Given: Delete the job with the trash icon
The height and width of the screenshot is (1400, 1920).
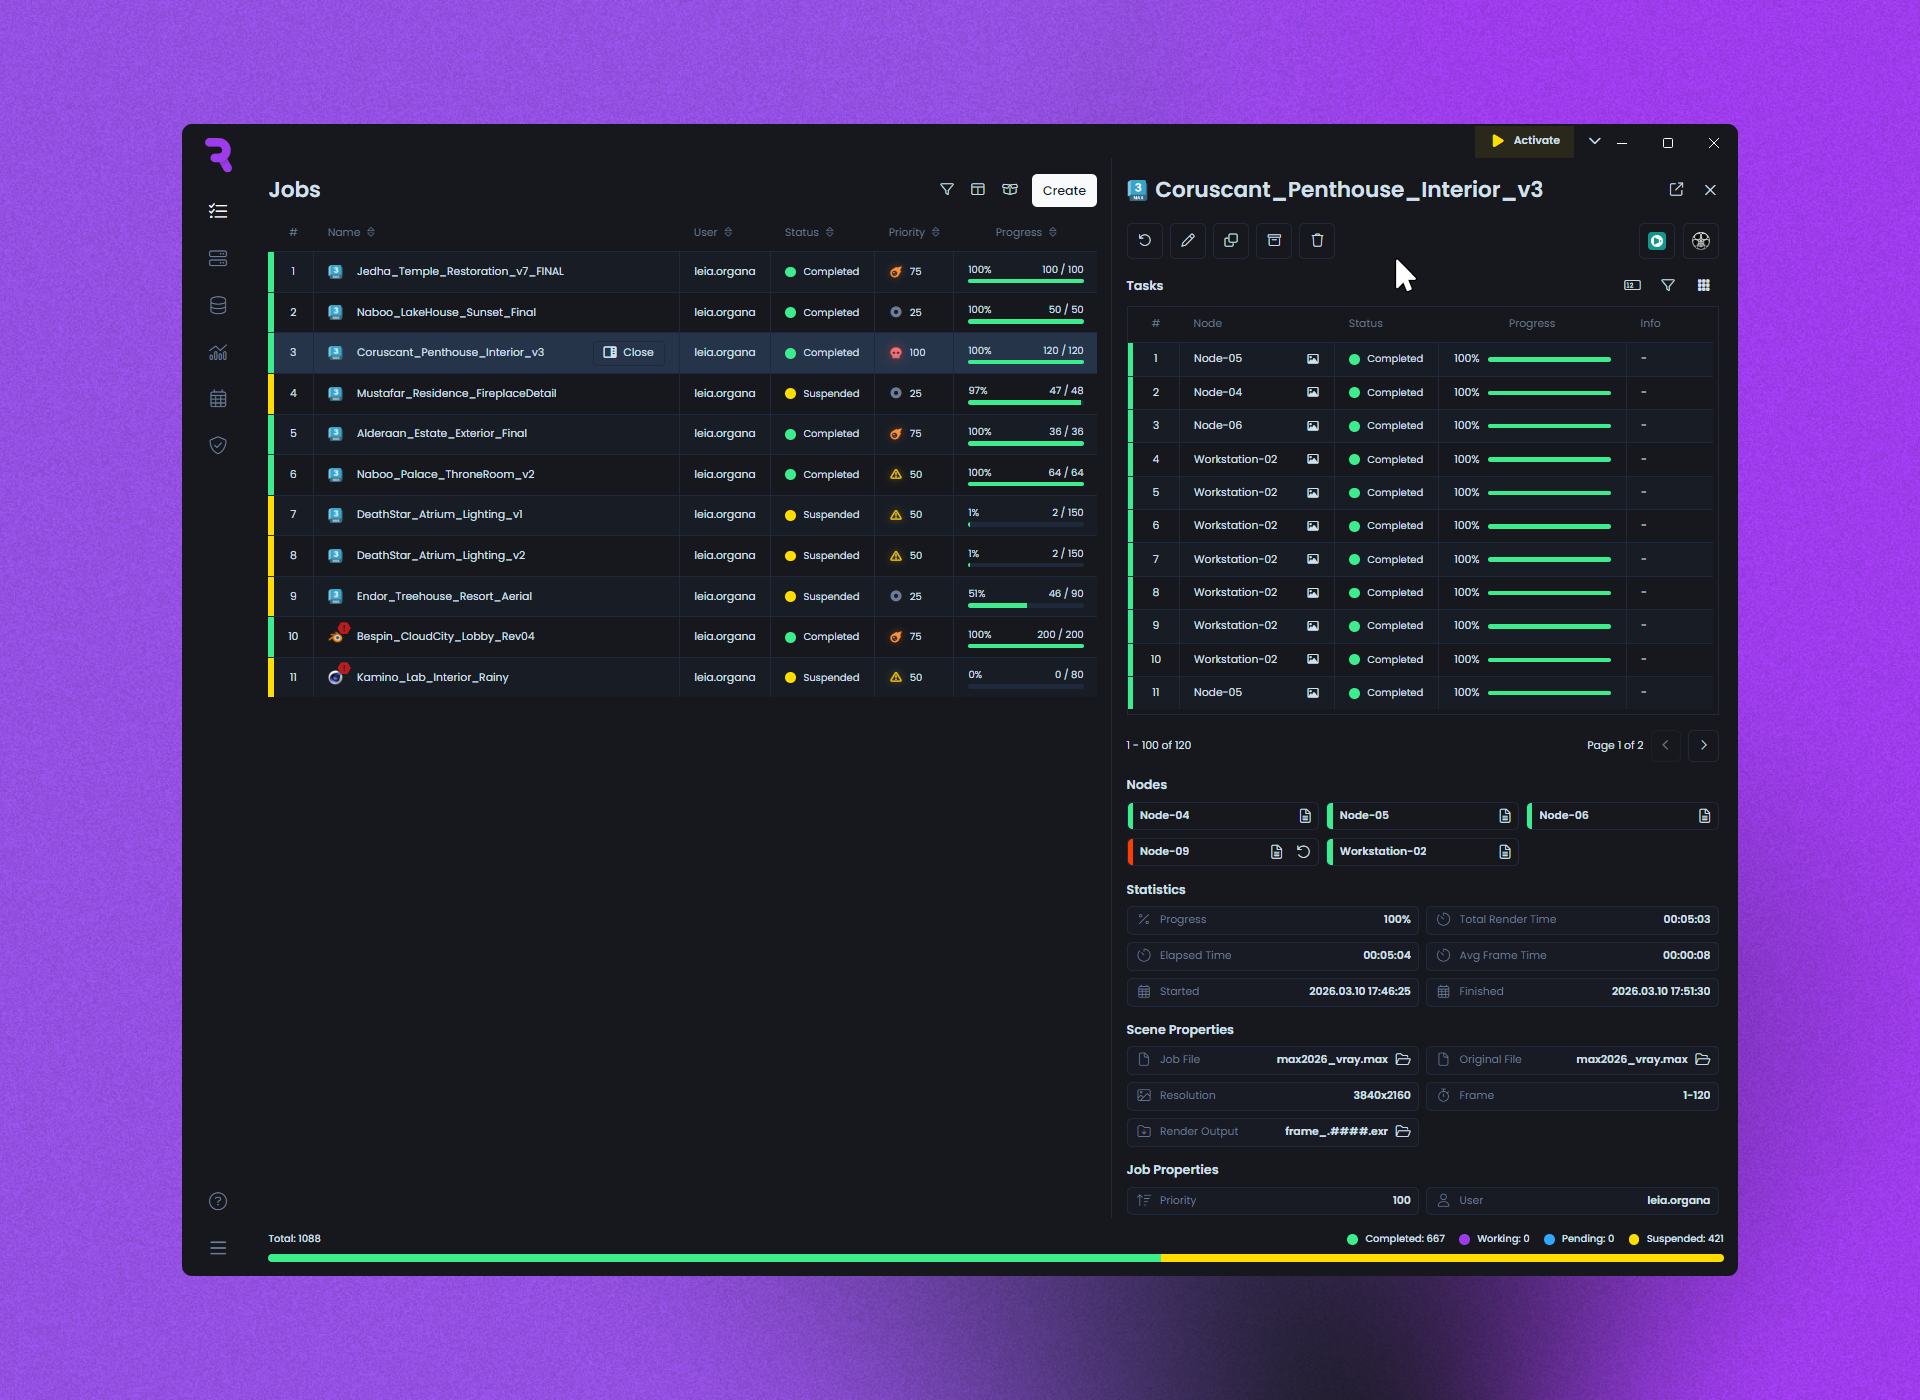Looking at the screenshot, I should (x=1317, y=240).
